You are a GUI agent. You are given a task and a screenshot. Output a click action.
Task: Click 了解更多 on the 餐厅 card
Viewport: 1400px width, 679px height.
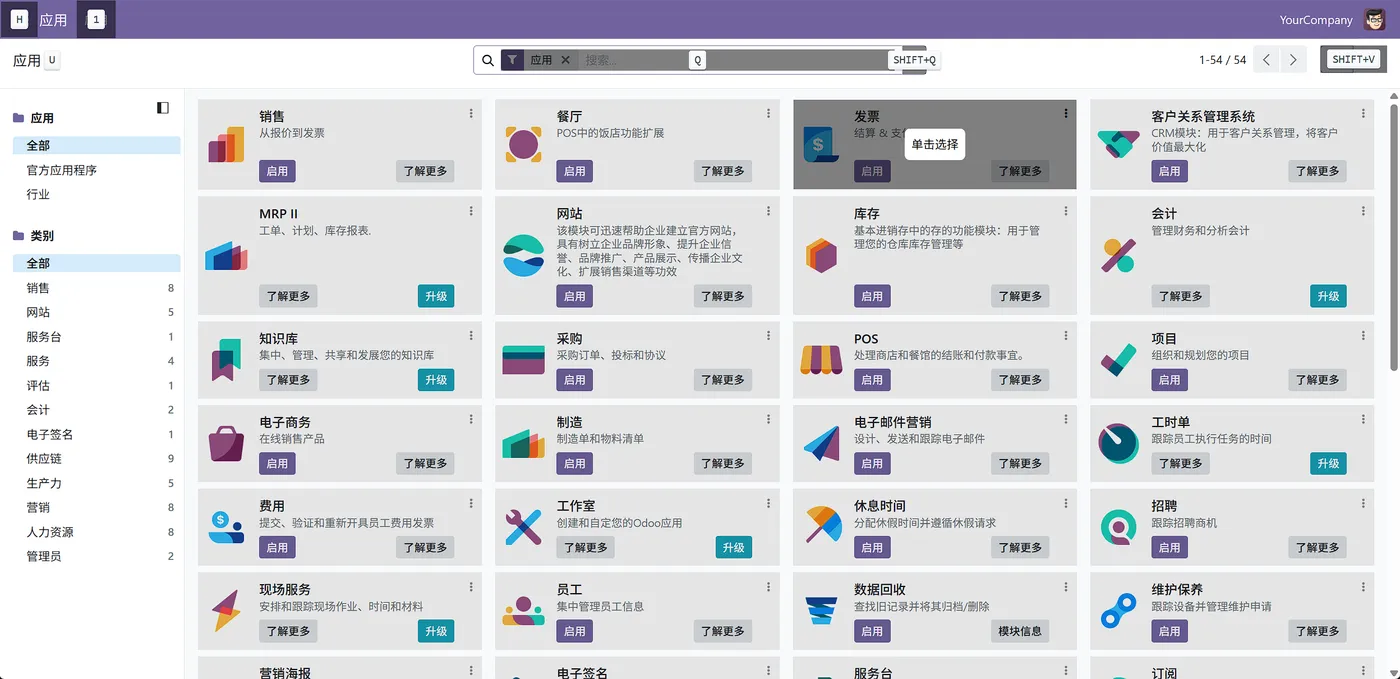[723, 171]
